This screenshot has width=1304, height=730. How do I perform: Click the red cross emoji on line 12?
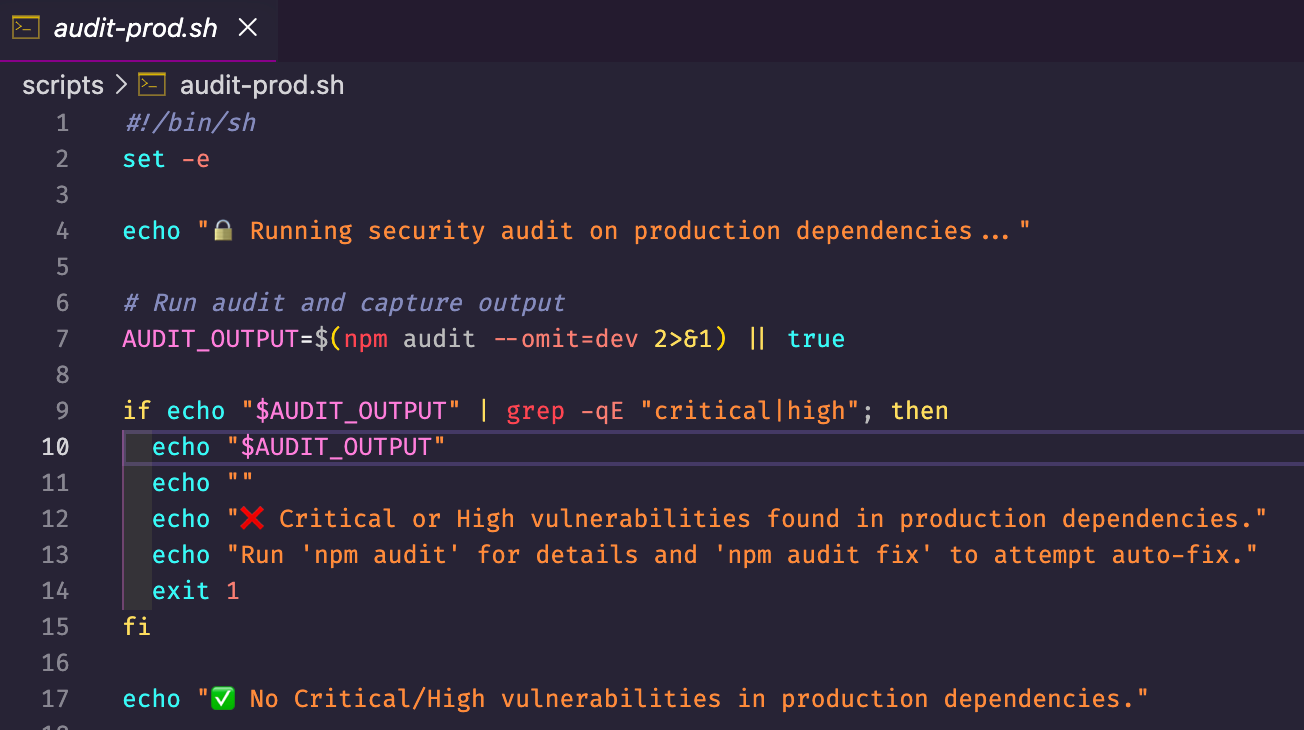(252, 518)
